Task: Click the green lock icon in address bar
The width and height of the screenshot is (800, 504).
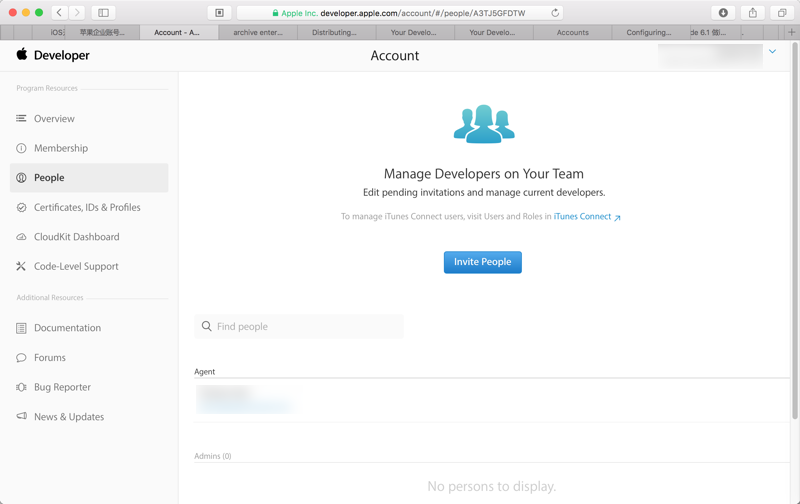Action: [x=276, y=13]
